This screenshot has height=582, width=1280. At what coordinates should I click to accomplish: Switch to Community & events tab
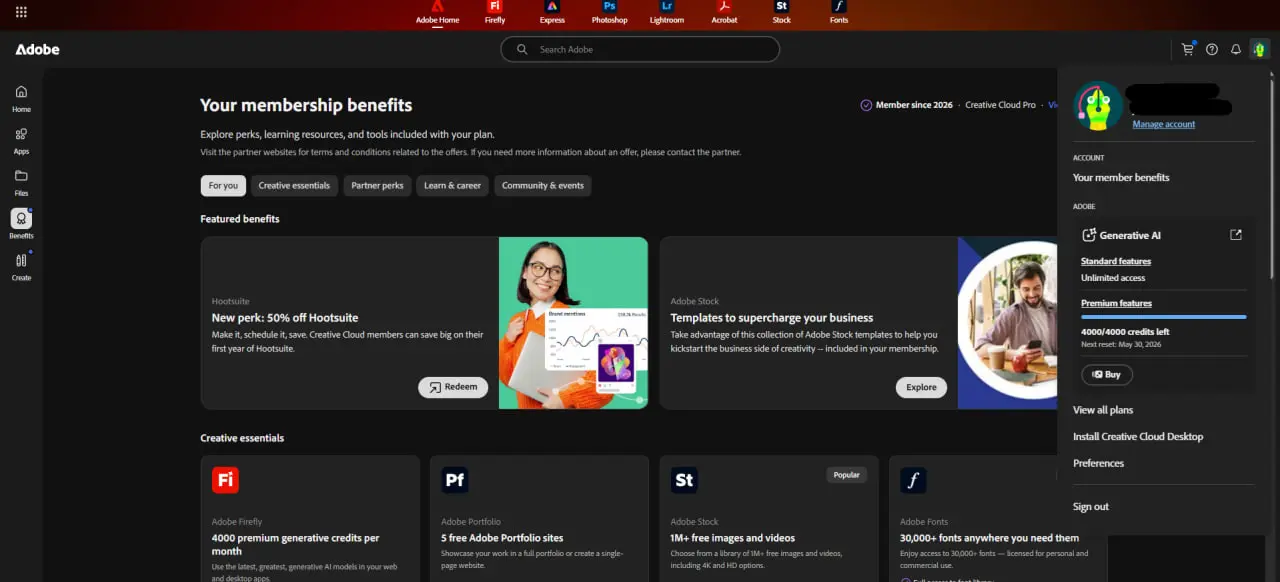coord(543,186)
